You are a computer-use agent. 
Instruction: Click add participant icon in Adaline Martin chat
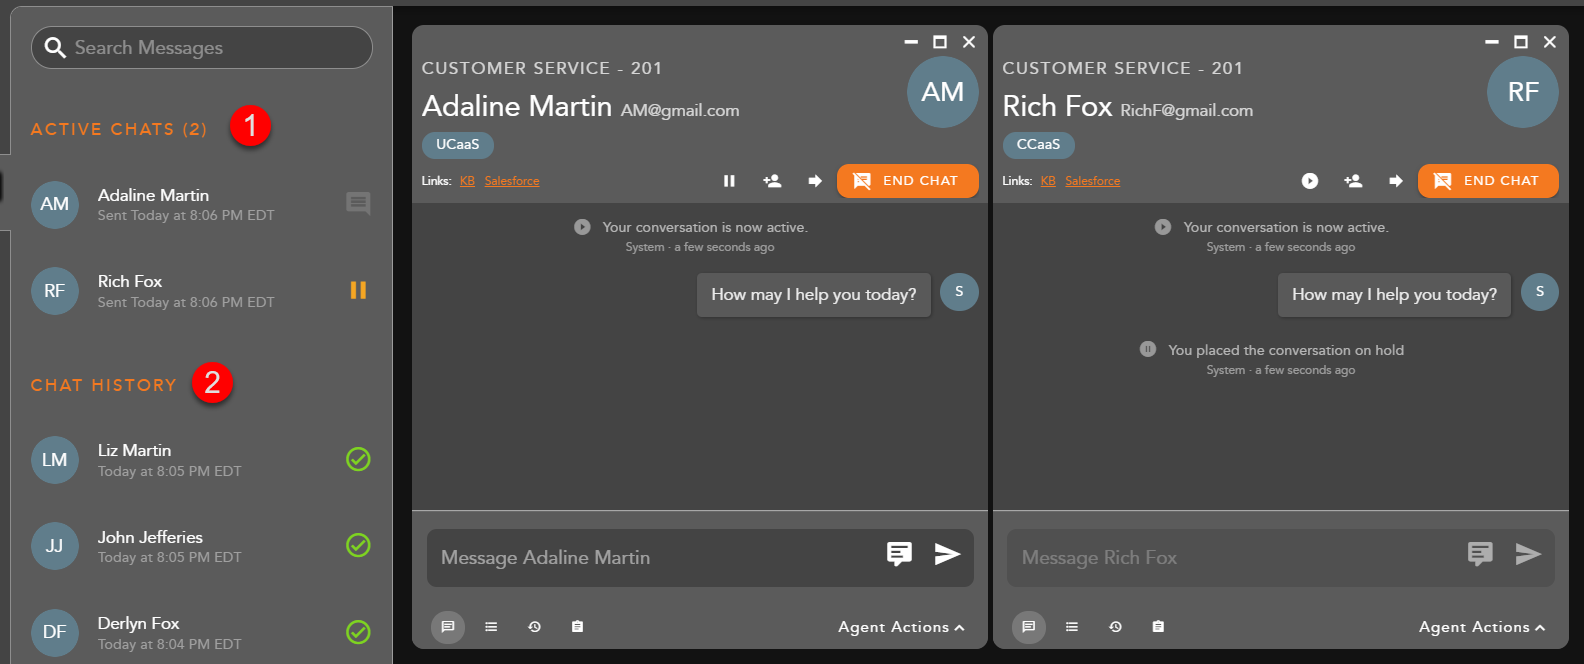pyautogui.click(x=772, y=181)
